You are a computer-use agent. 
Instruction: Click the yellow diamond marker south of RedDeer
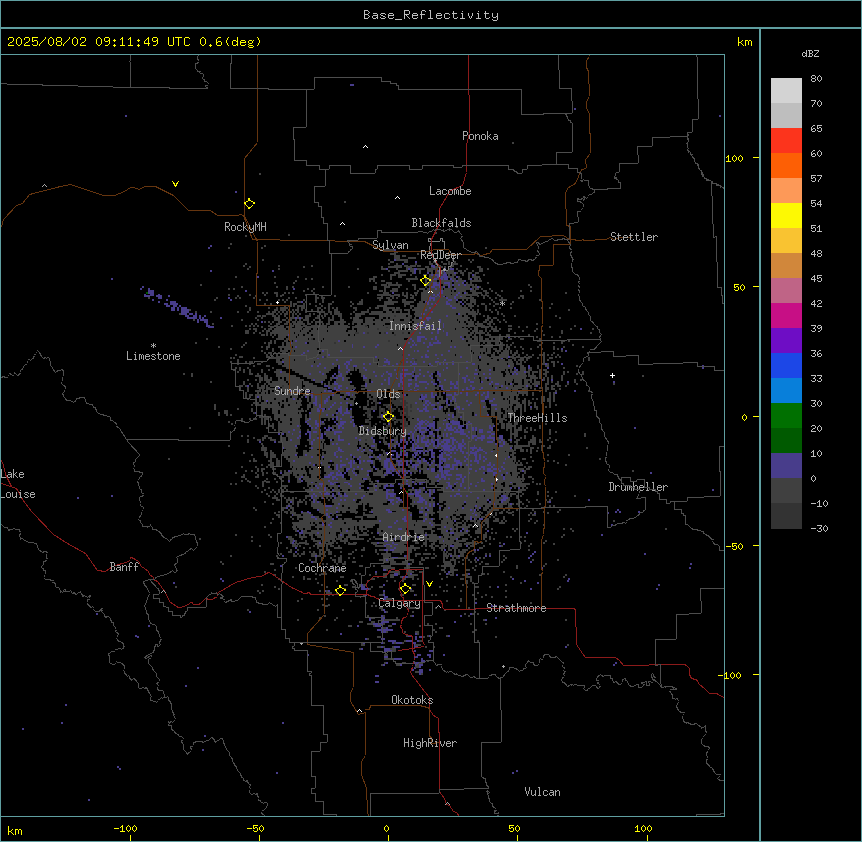(x=426, y=281)
